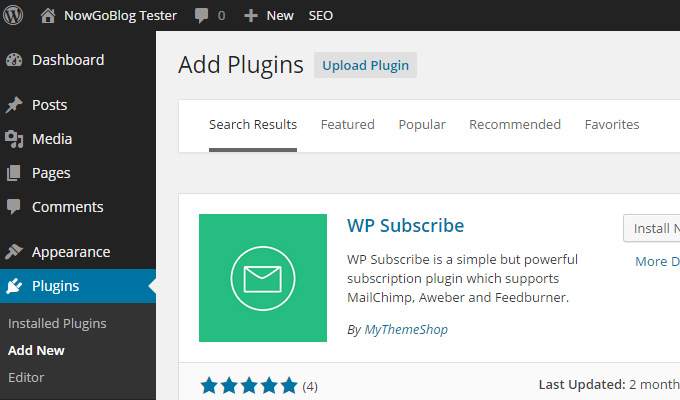Switch to the Popular tab

point(422,125)
